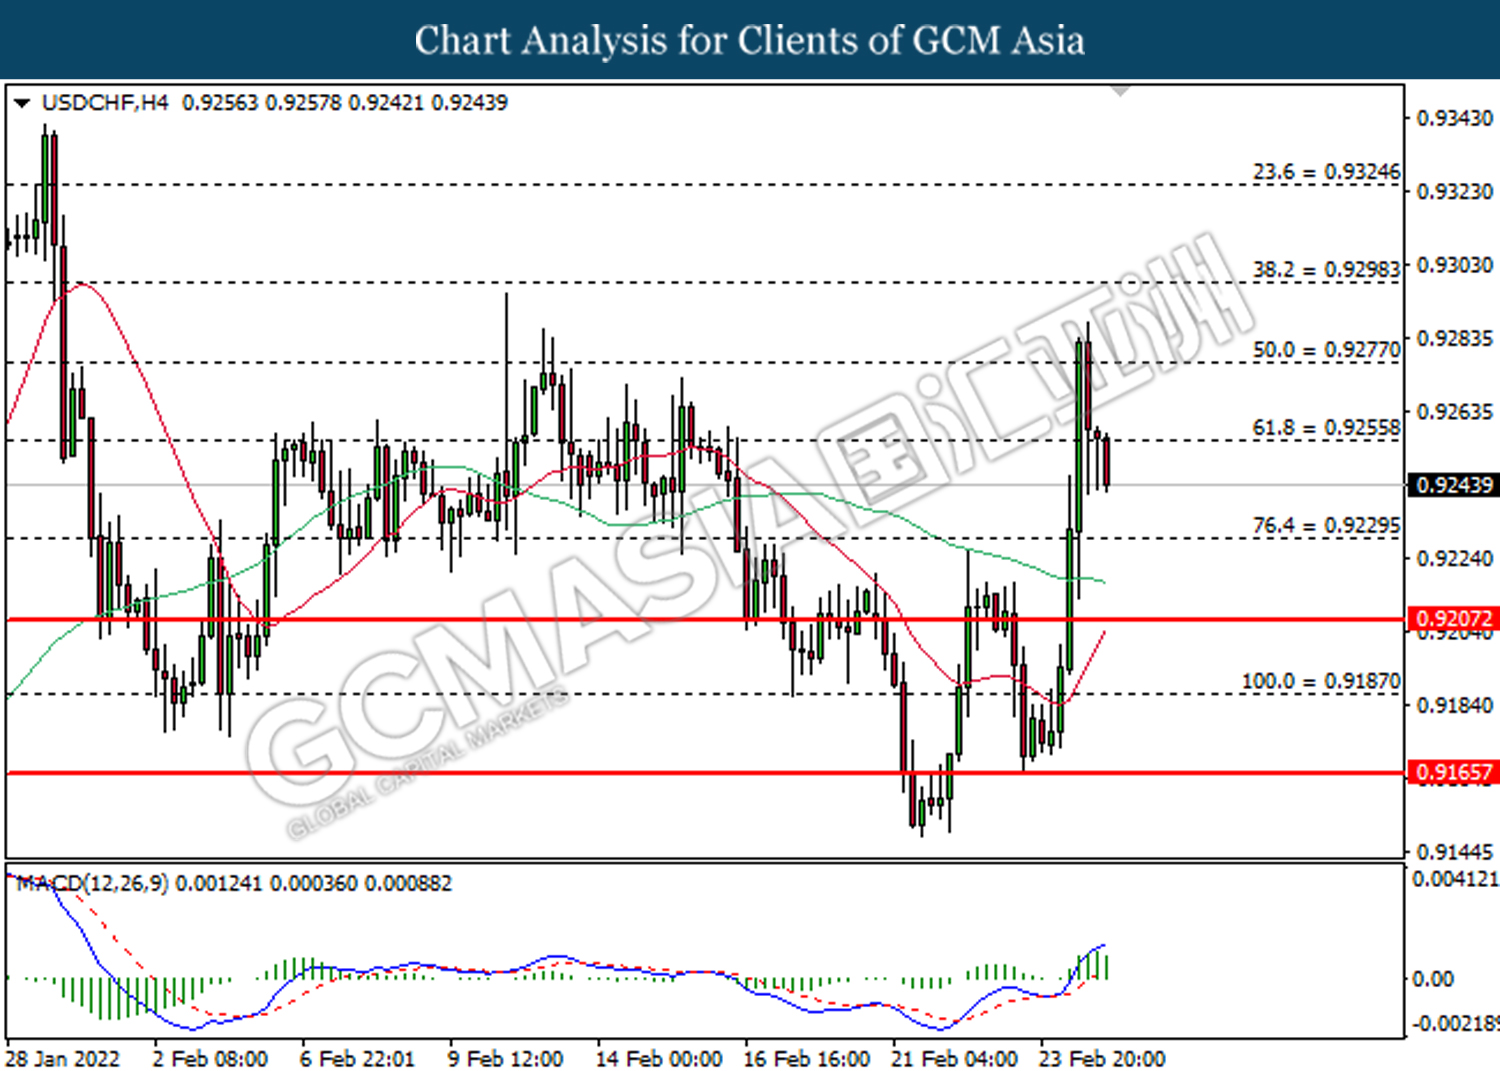This screenshot has width=1500, height=1071.
Task: Click the 0.91840 price axis value
Action: coord(1455,705)
